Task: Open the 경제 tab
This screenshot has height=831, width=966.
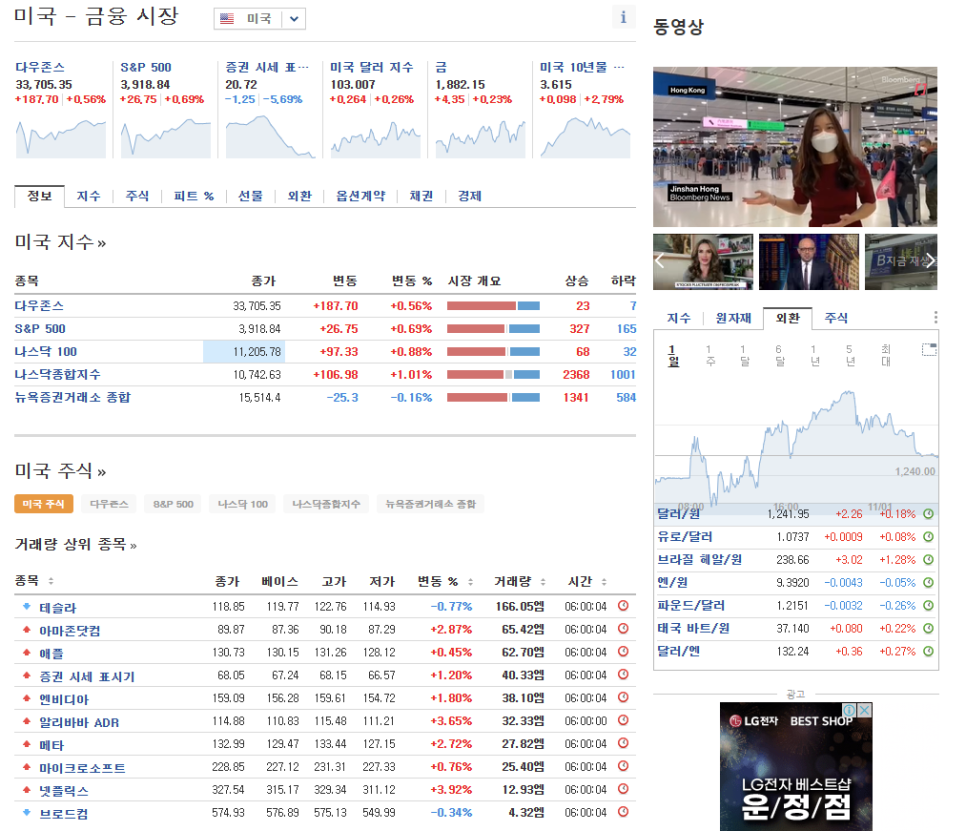Action: click(469, 196)
